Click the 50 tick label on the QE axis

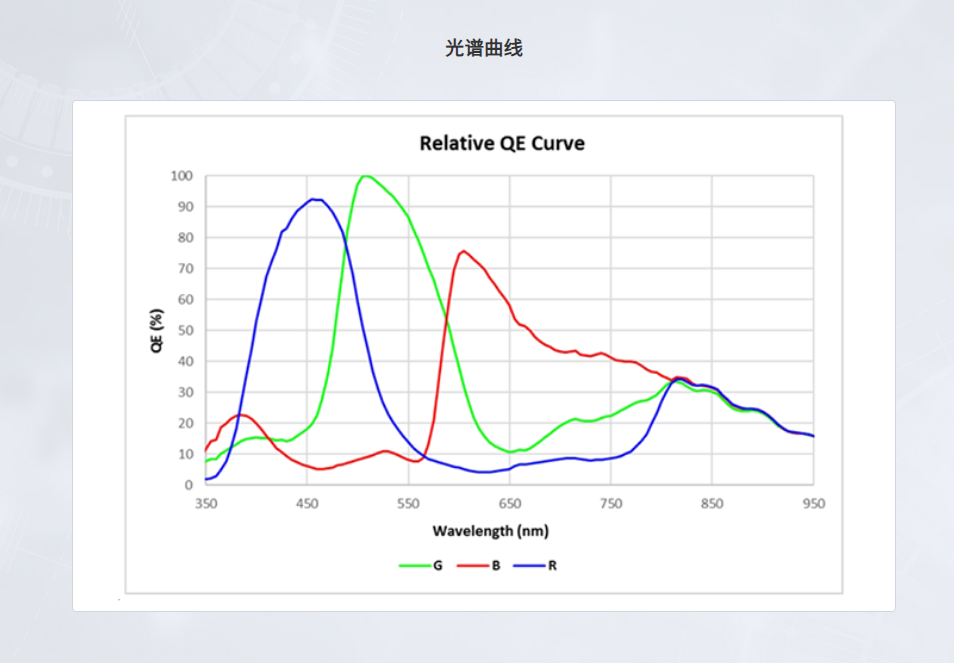(184, 331)
